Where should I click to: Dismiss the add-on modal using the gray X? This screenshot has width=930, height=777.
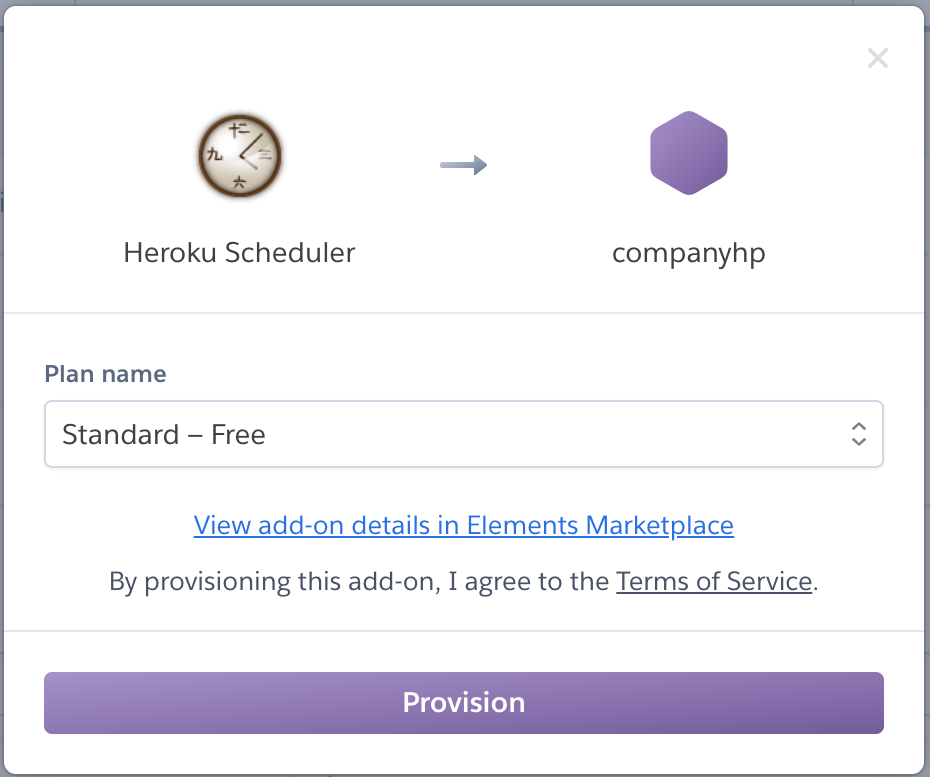coord(877,58)
